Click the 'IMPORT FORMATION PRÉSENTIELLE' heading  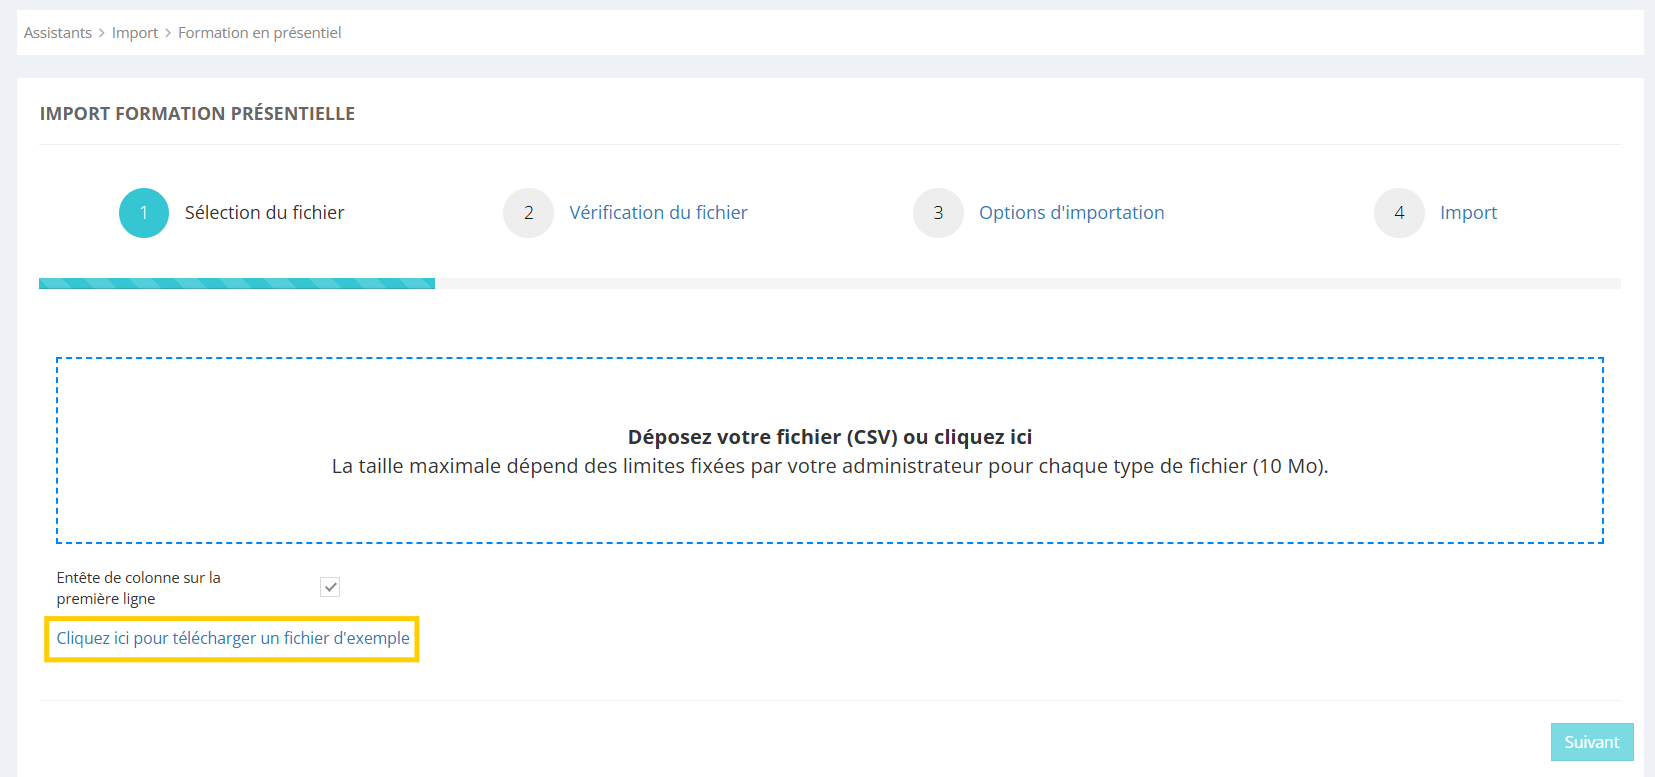[x=197, y=114]
